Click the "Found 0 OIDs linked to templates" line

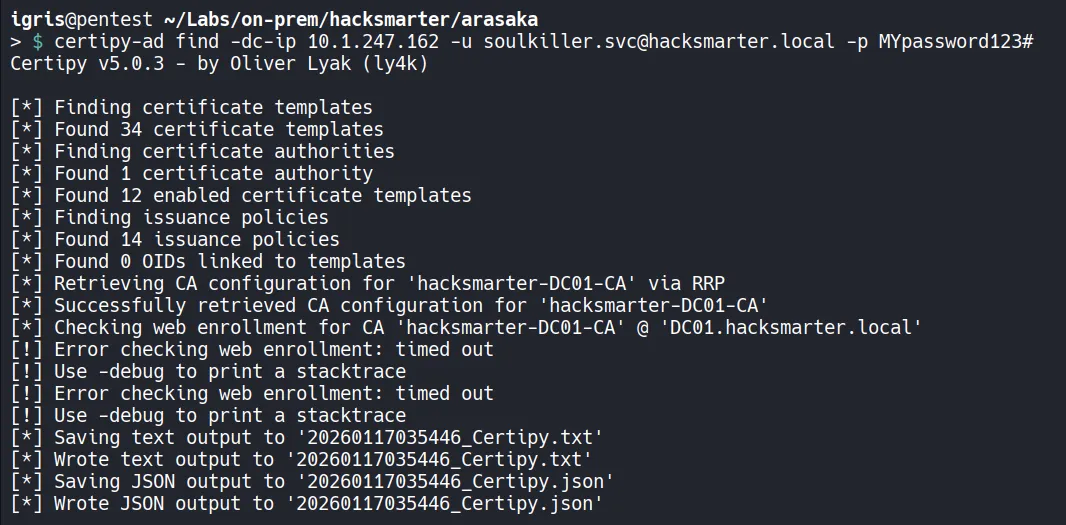(229, 261)
